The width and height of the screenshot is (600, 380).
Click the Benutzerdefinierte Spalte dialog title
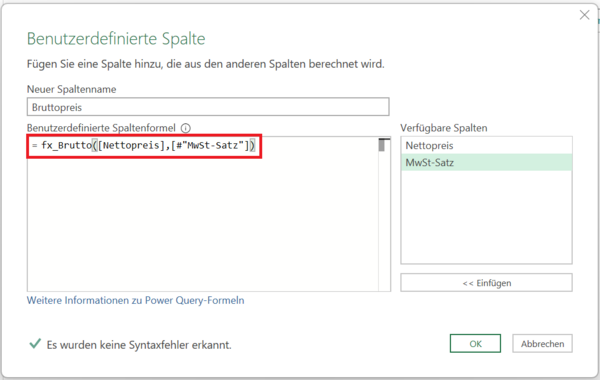point(116,39)
